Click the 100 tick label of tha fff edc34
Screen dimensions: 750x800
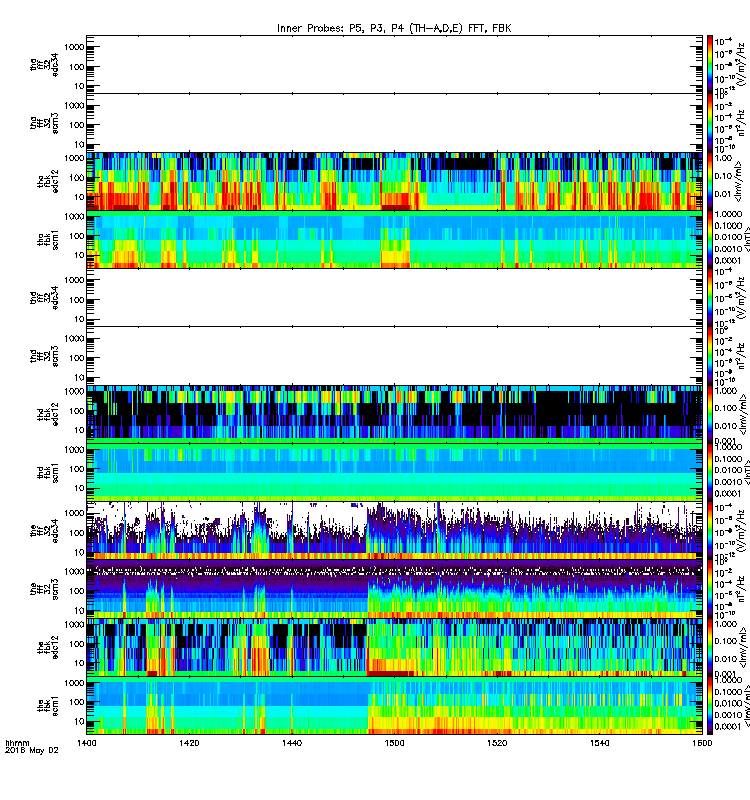77,67
